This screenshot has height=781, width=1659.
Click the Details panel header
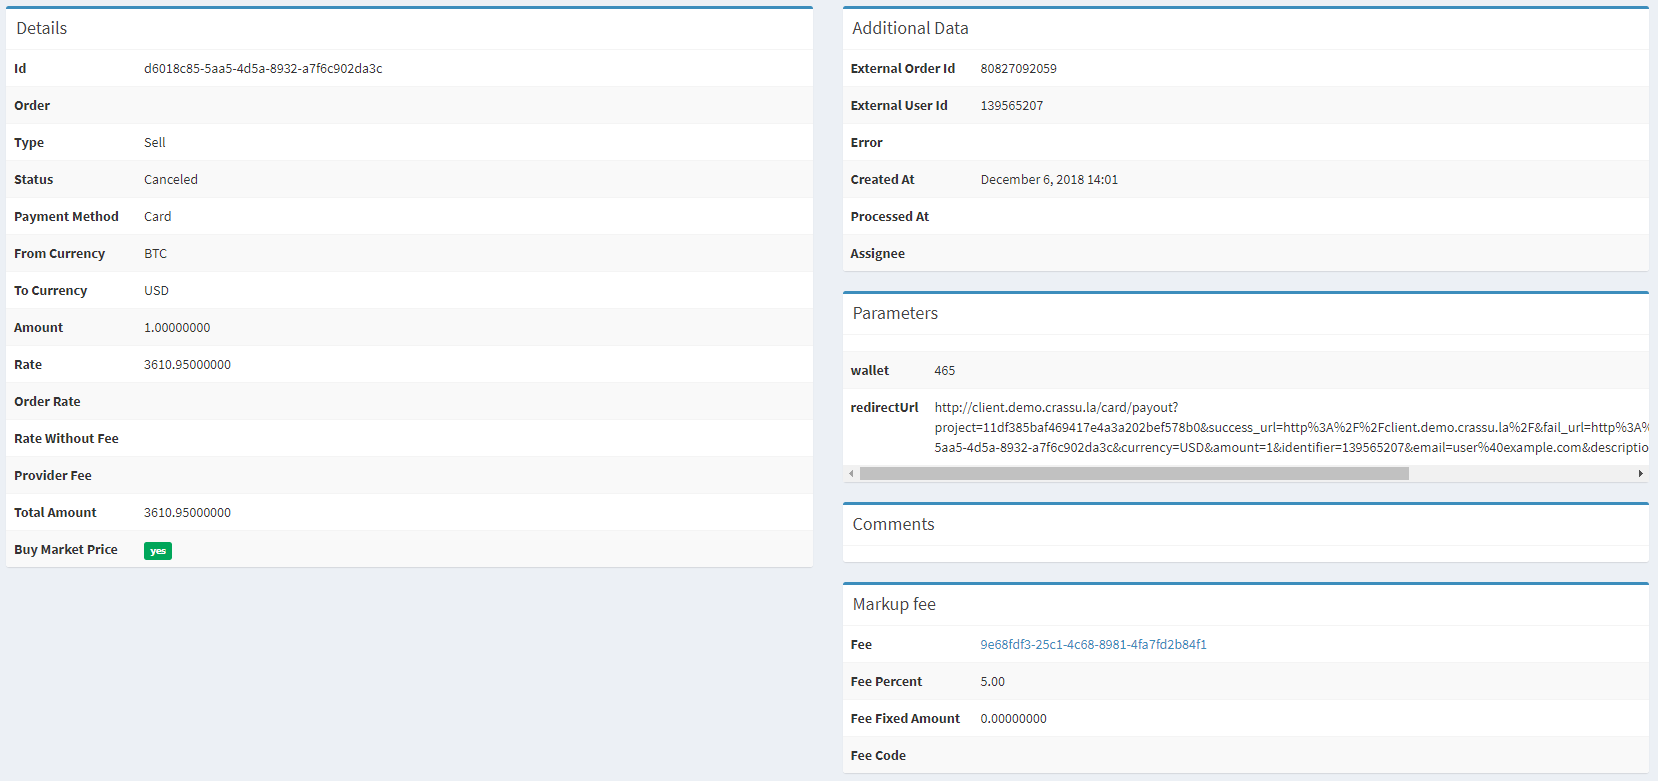42,29
